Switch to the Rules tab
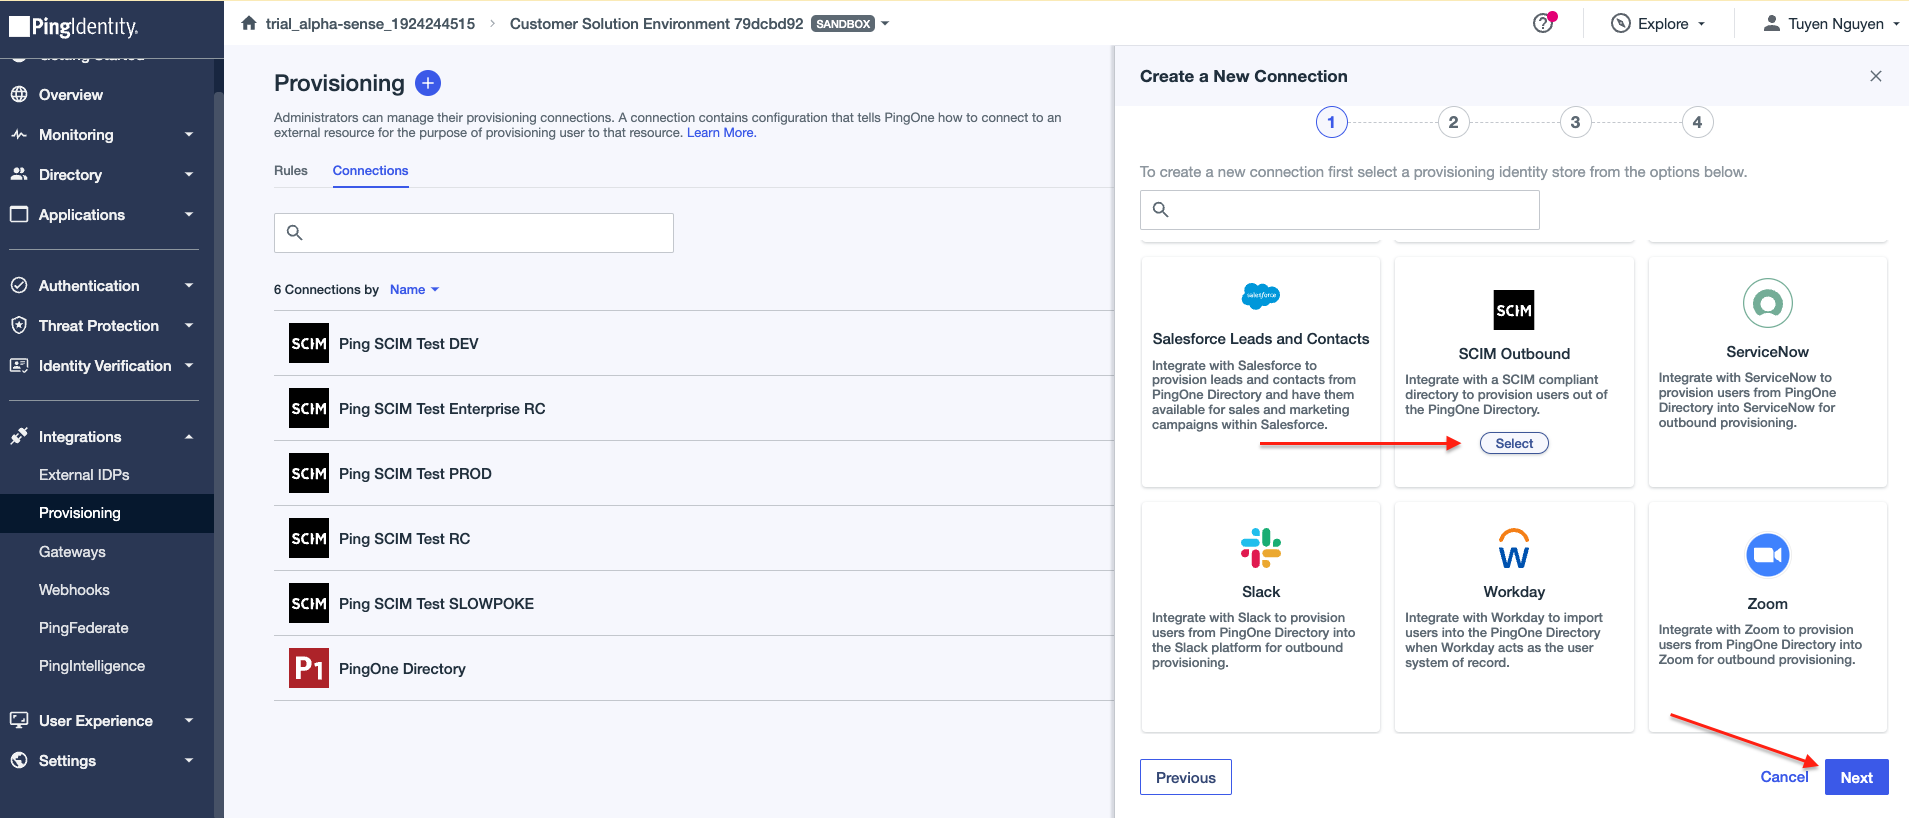Screen dimensions: 1909x818 coord(291,170)
